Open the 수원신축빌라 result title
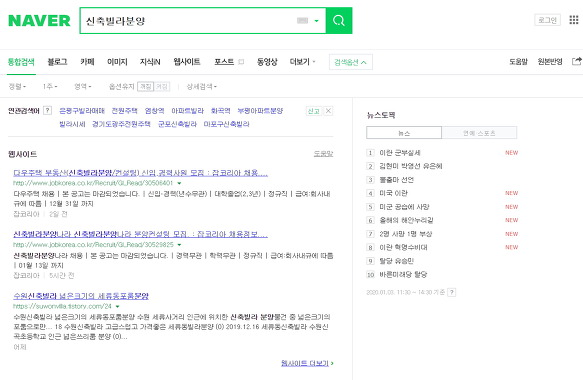 (81, 296)
